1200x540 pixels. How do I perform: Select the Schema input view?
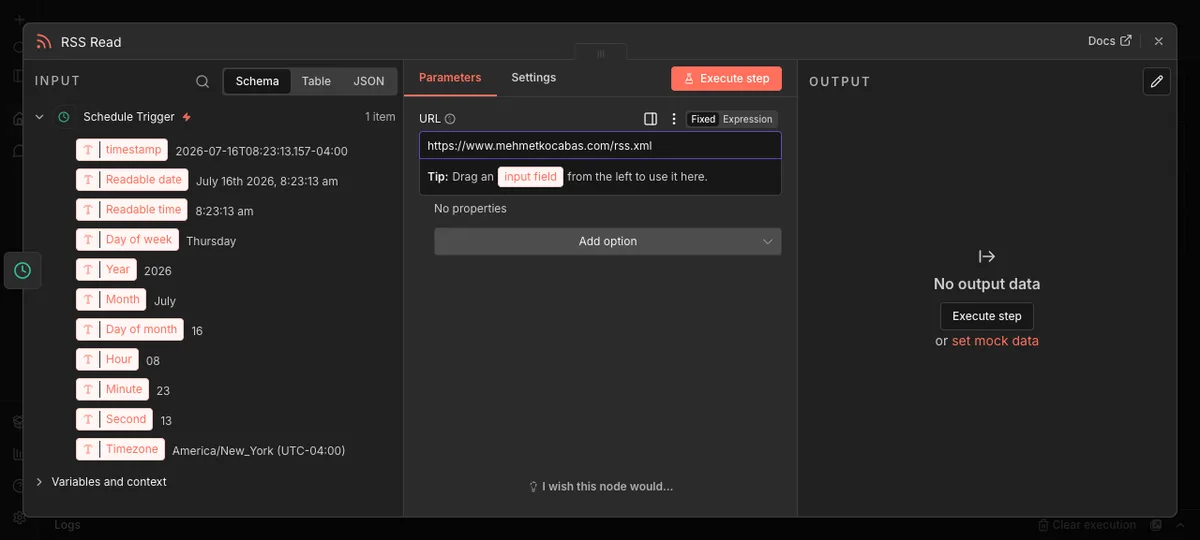[x=257, y=81]
